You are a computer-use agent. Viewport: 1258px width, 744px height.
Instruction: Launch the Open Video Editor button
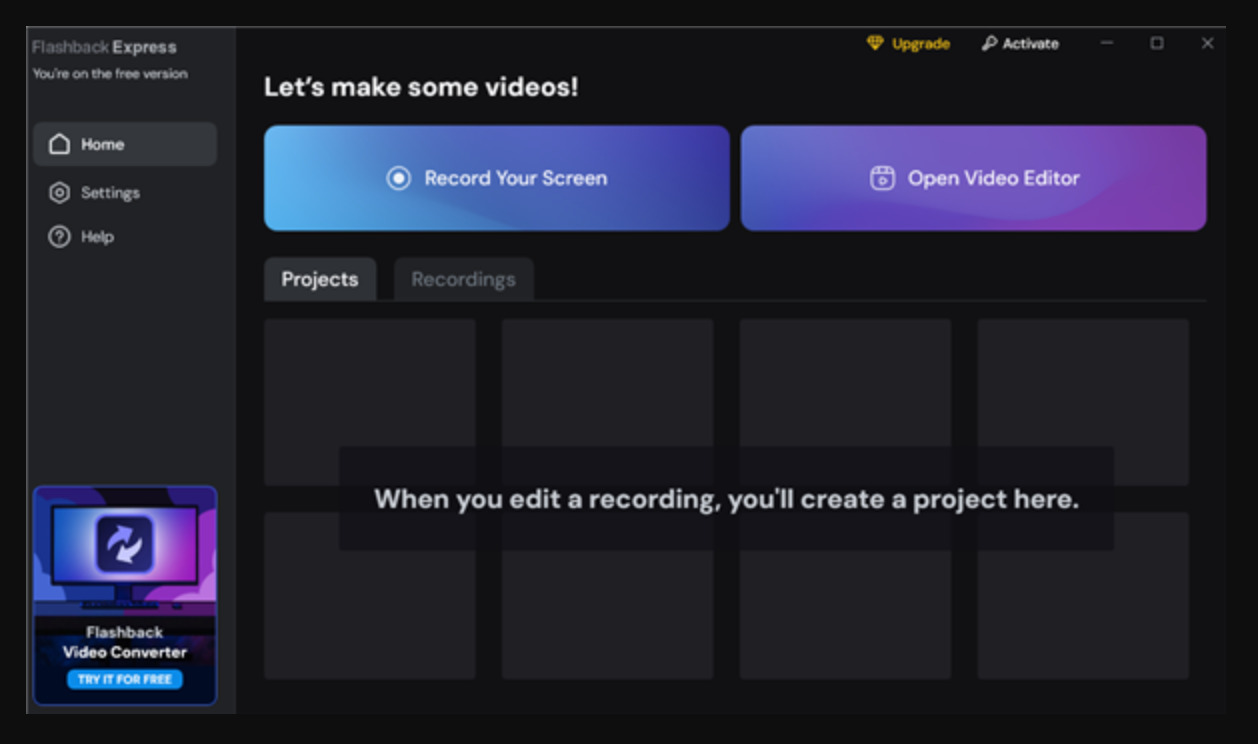pos(973,178)
